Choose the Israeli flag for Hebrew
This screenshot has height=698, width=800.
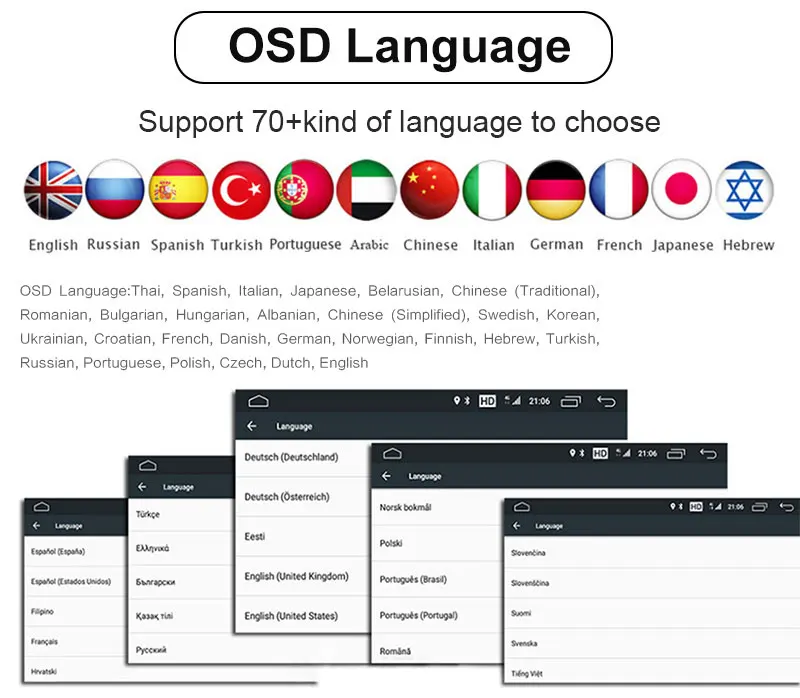point(745,190)
